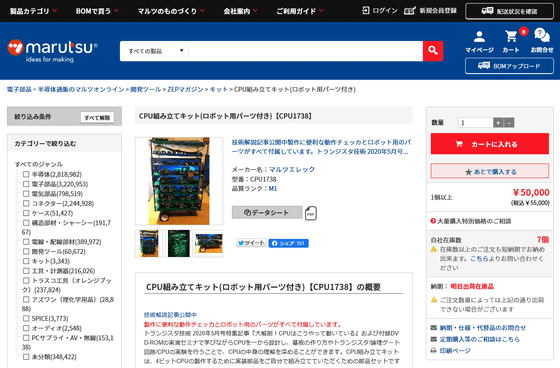560x368 pixels.
Task: Open the すべての製品 search dropdown
Action: click(154, 51)
